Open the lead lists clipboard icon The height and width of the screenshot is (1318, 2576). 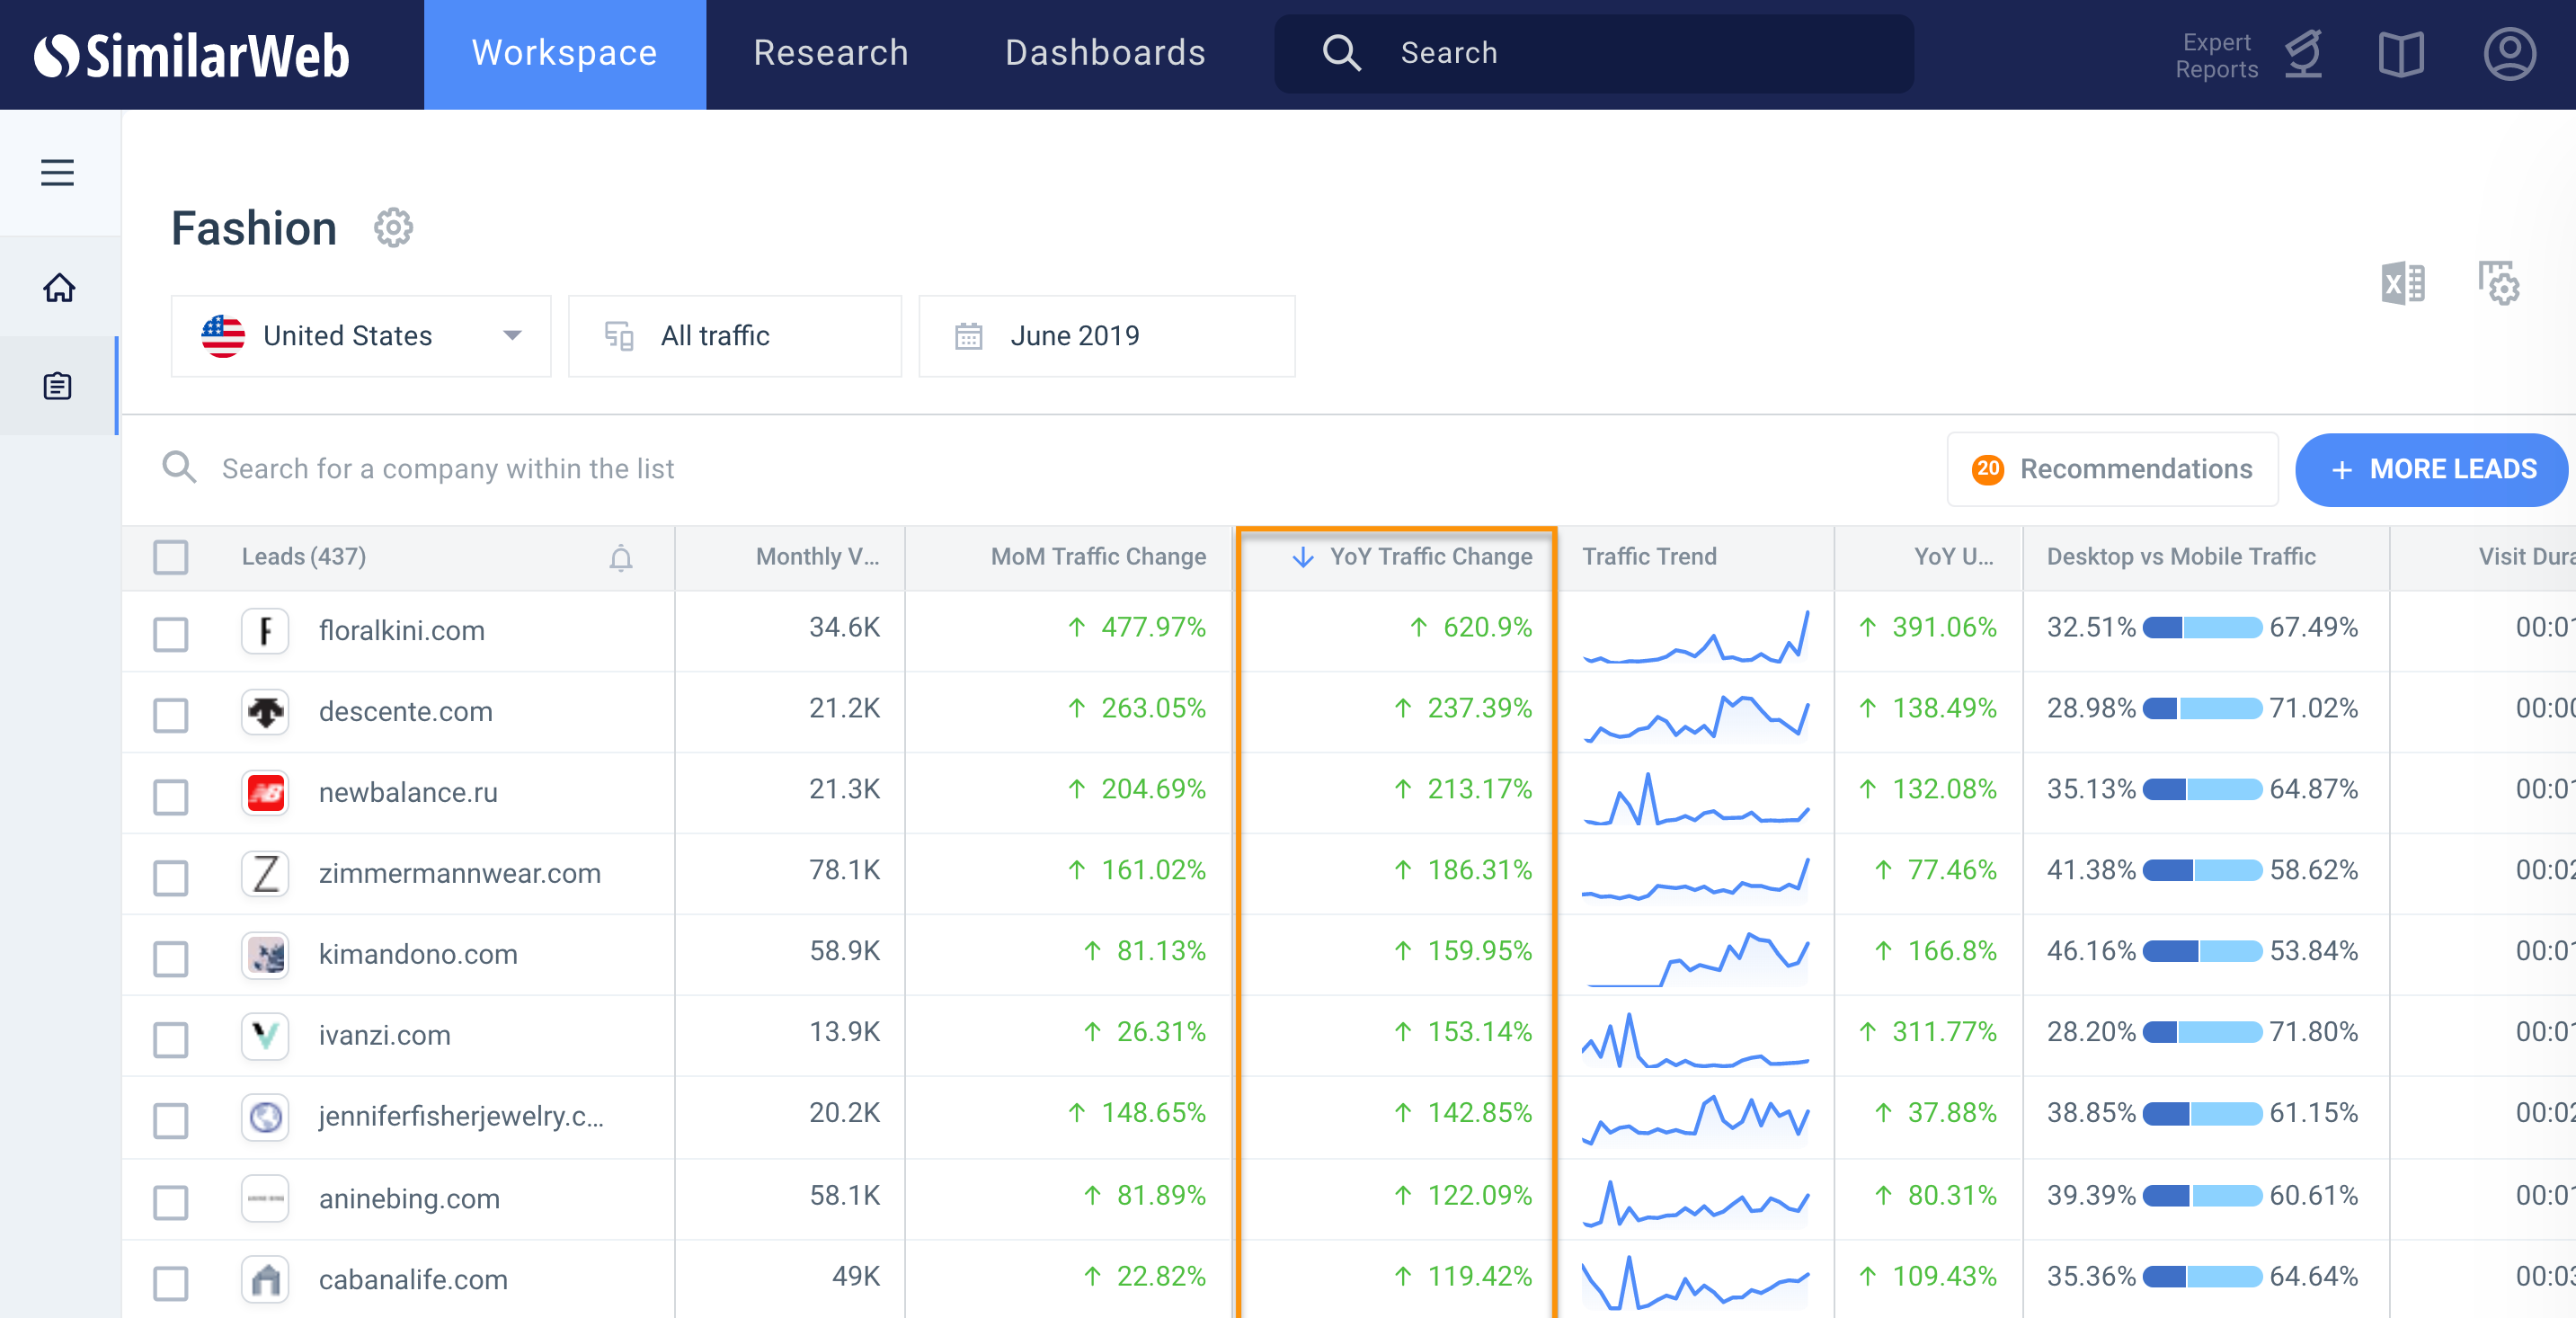(58, 386)
